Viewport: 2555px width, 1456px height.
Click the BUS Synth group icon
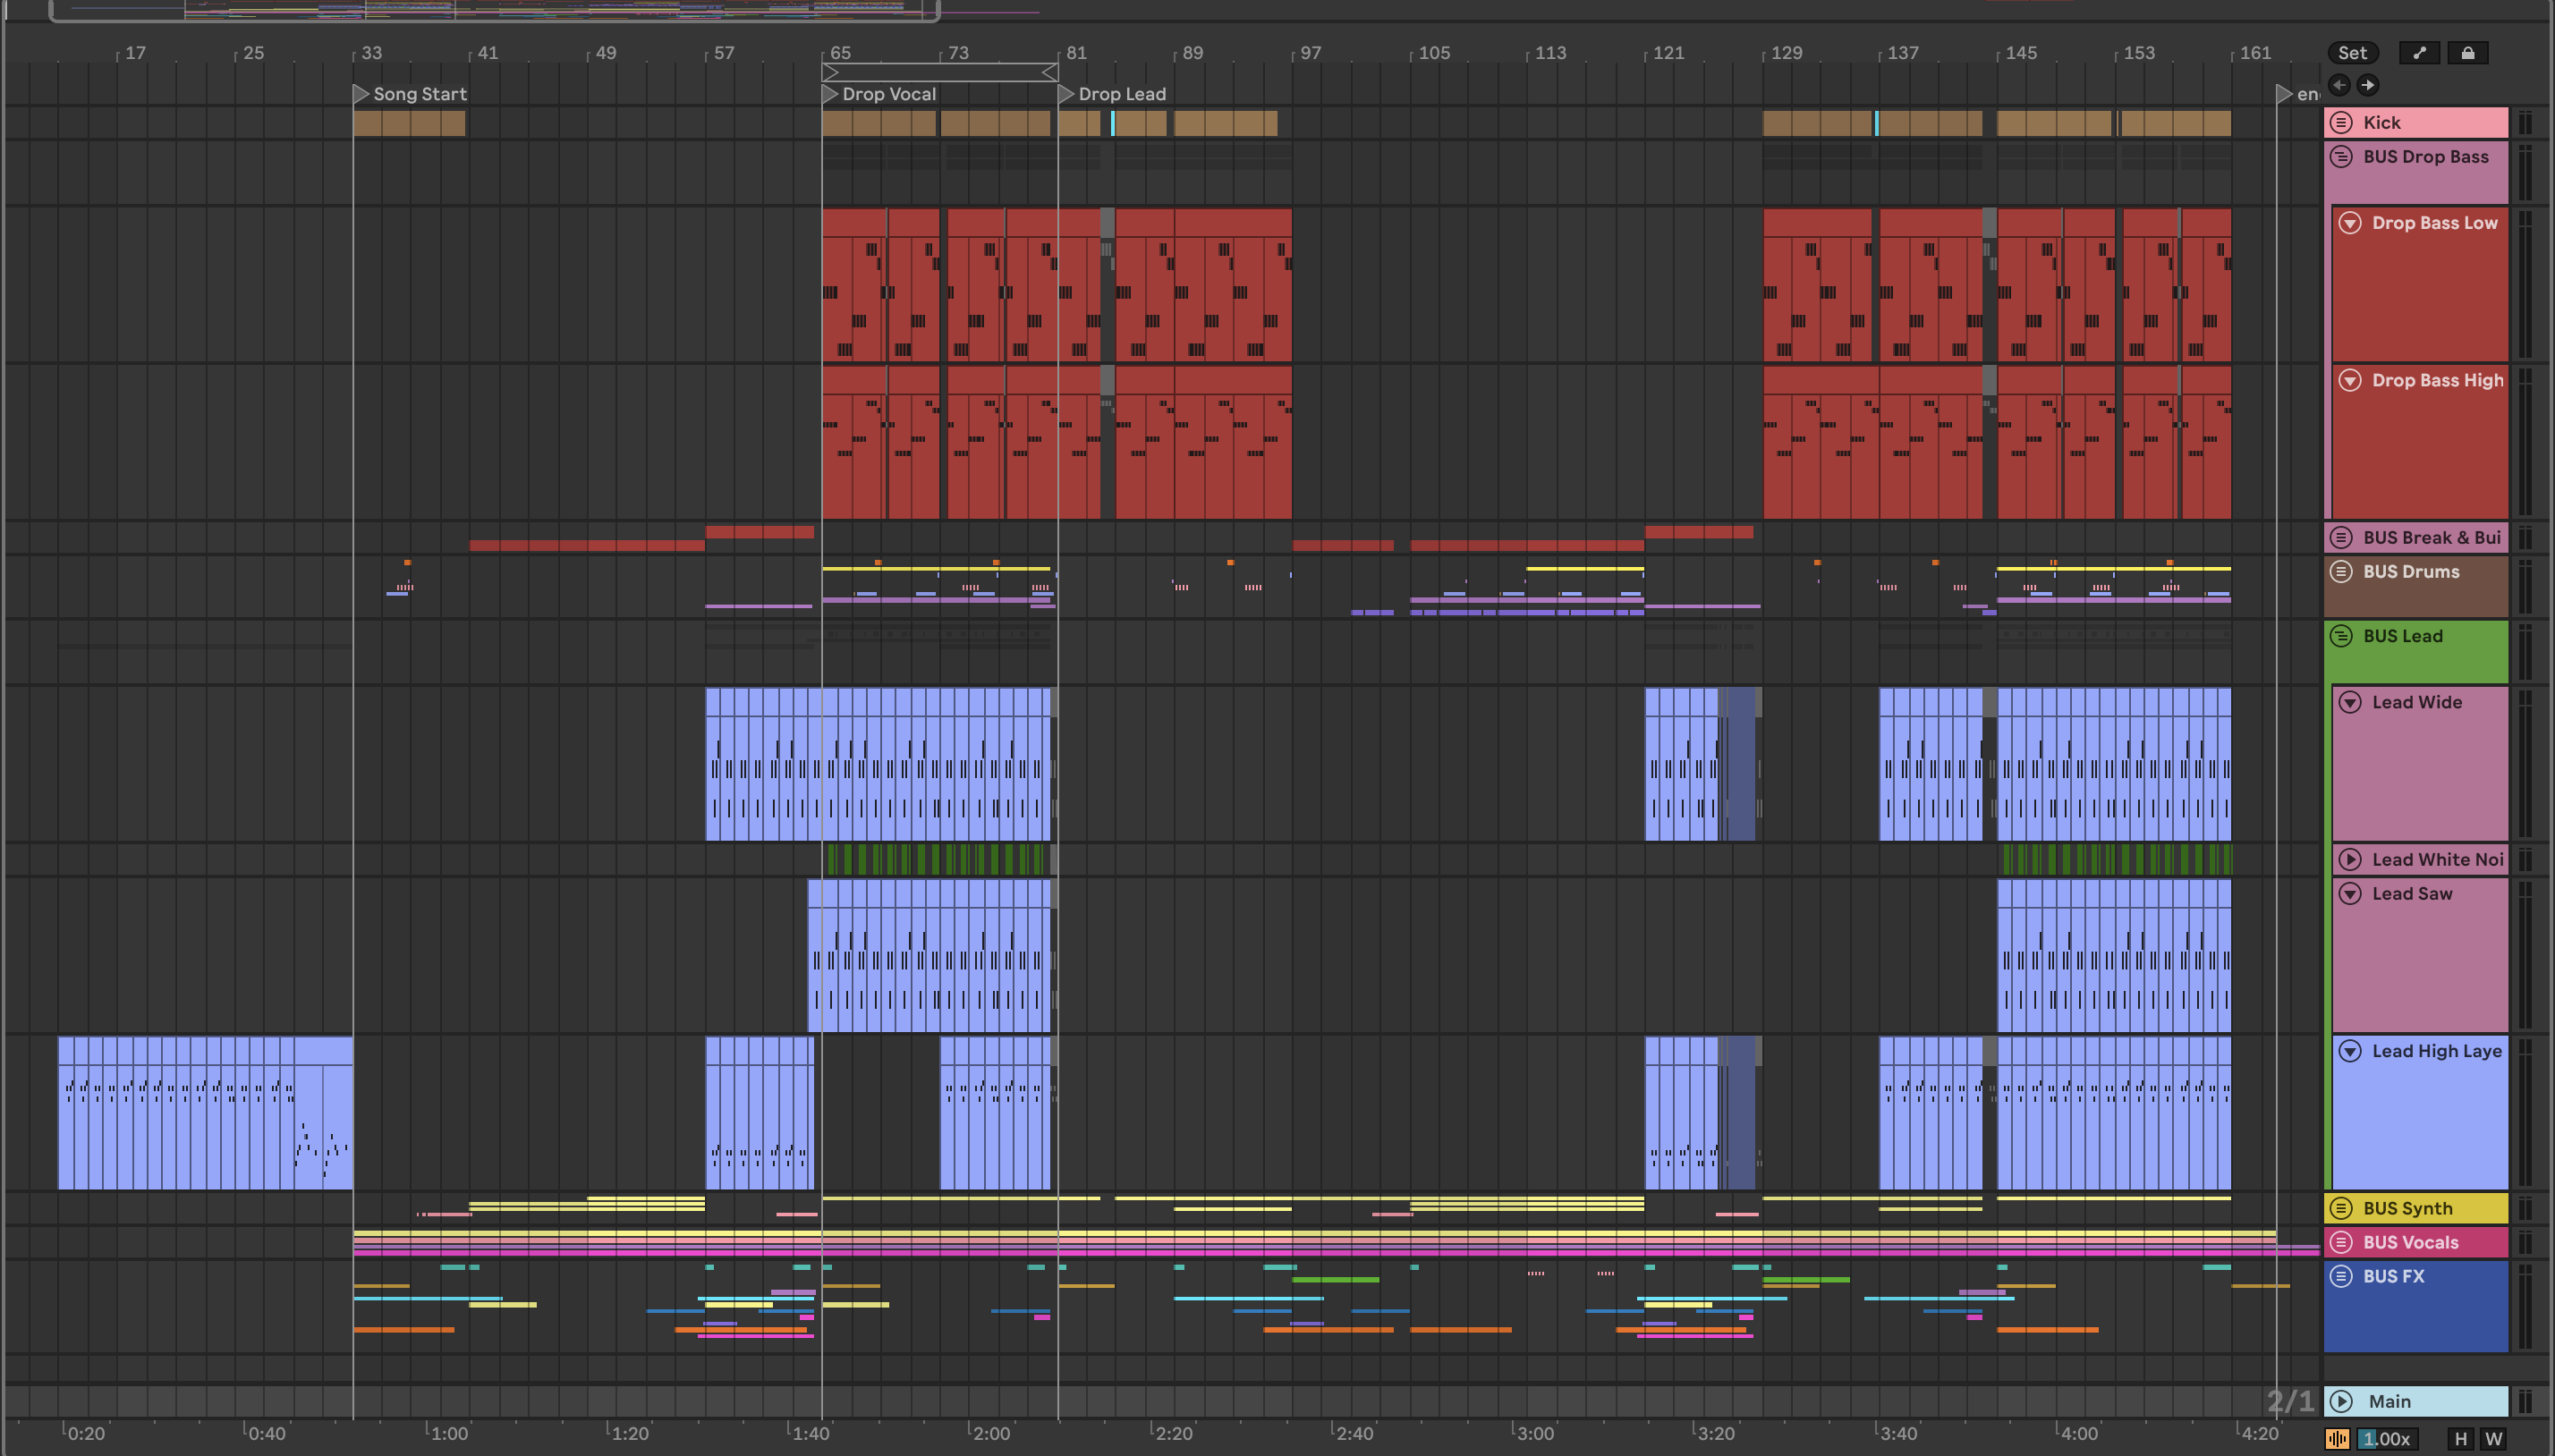click(x=2341, y=1208)
